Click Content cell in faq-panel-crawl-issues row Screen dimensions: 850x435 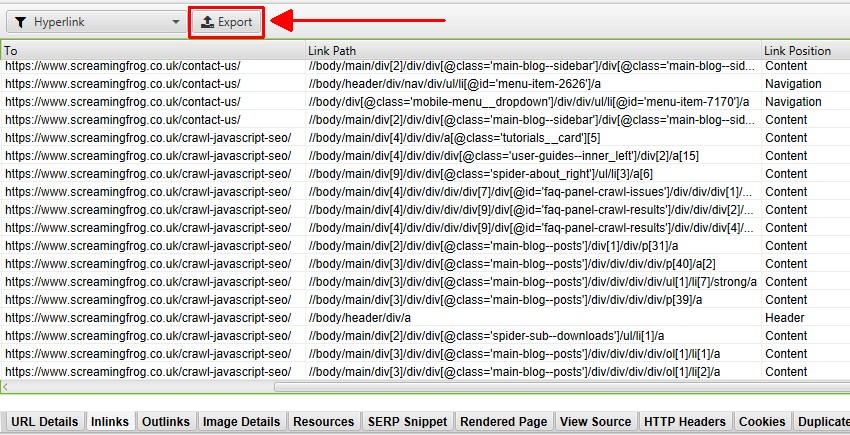click(786, 191)
